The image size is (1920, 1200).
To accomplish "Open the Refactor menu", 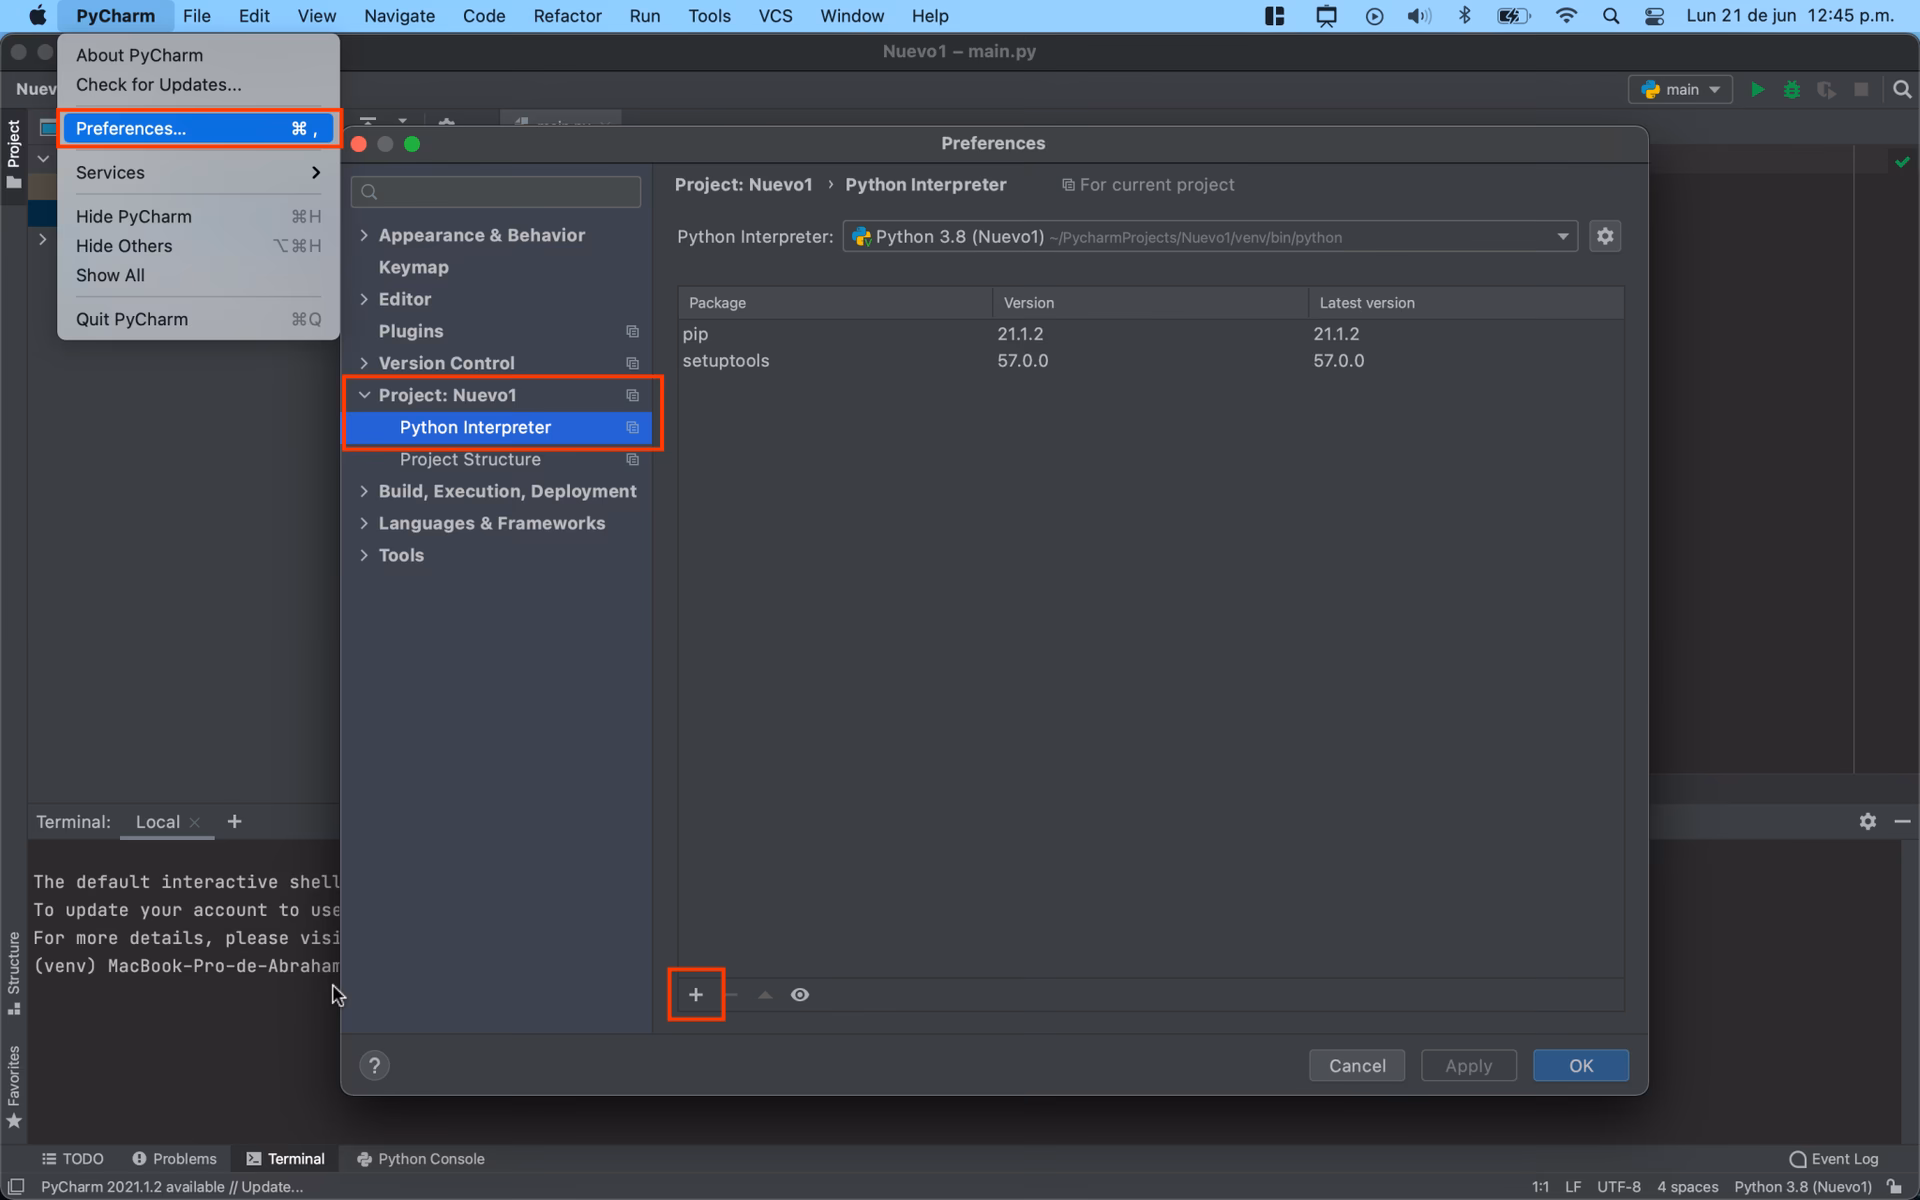I will [567, 16].
